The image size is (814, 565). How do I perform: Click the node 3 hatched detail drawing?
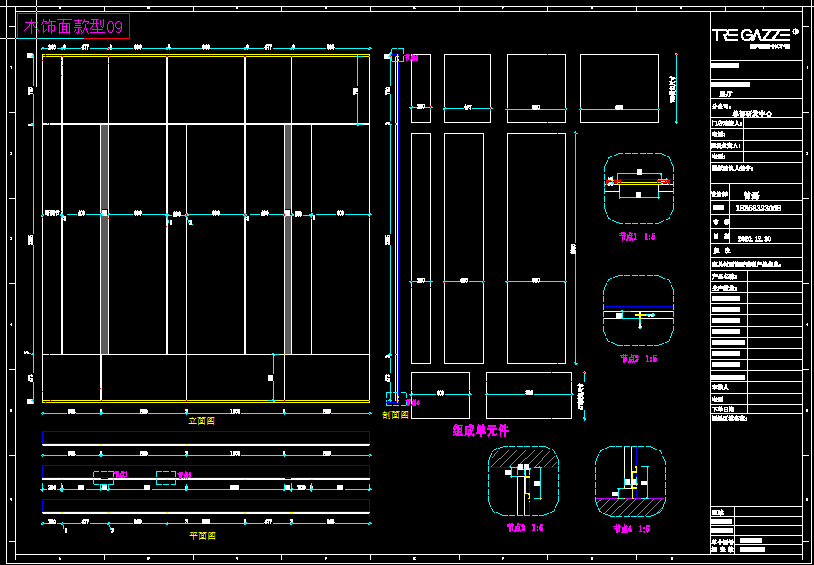[523, 481]
